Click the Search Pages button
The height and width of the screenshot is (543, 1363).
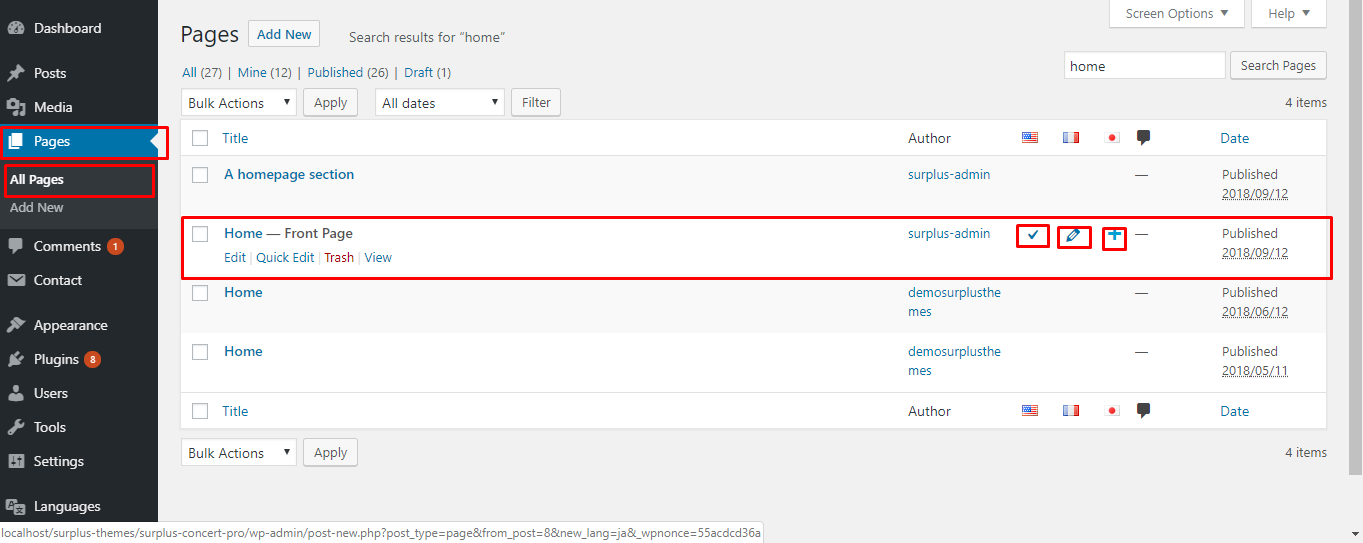click(1278, 66)
